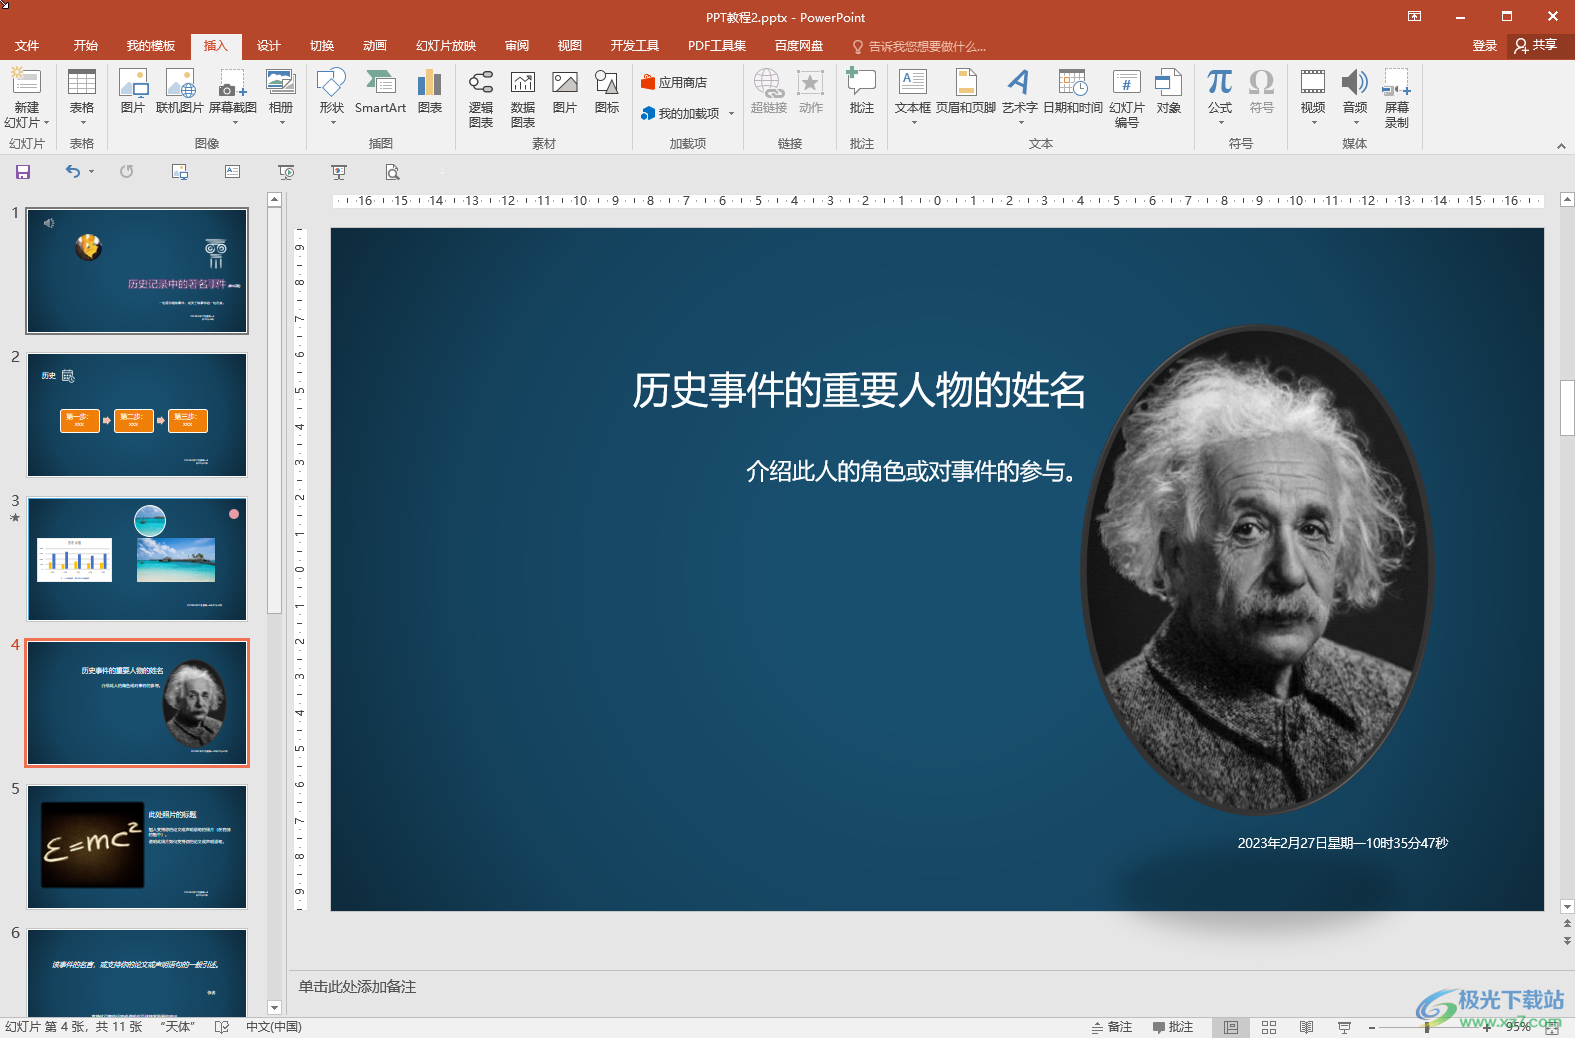The image size is (1575, 1038).
Task: Switch to the Animations (动画) tab
Action: 374,46
